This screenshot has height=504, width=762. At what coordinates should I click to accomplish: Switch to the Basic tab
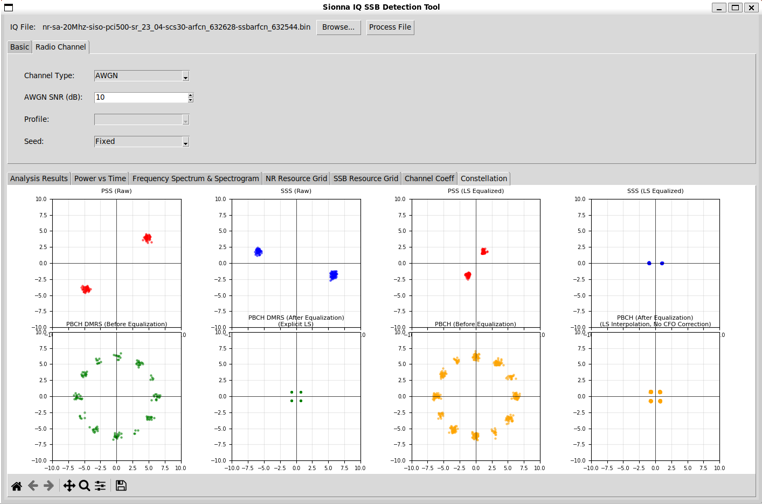[20, 47]
